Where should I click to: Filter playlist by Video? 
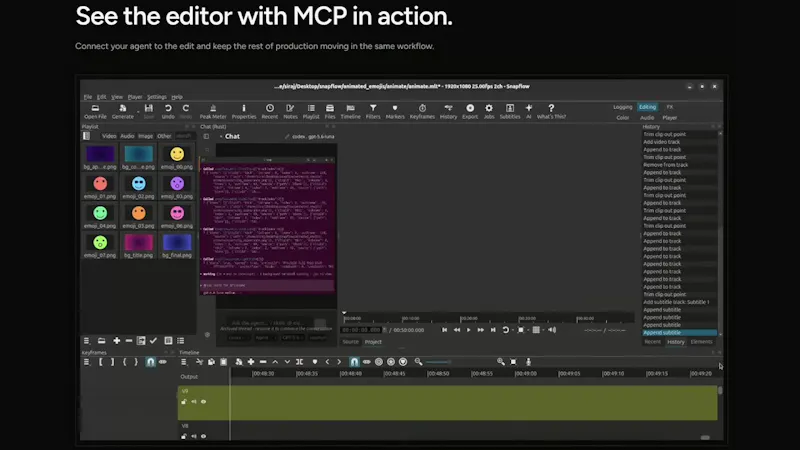[109, 136]
